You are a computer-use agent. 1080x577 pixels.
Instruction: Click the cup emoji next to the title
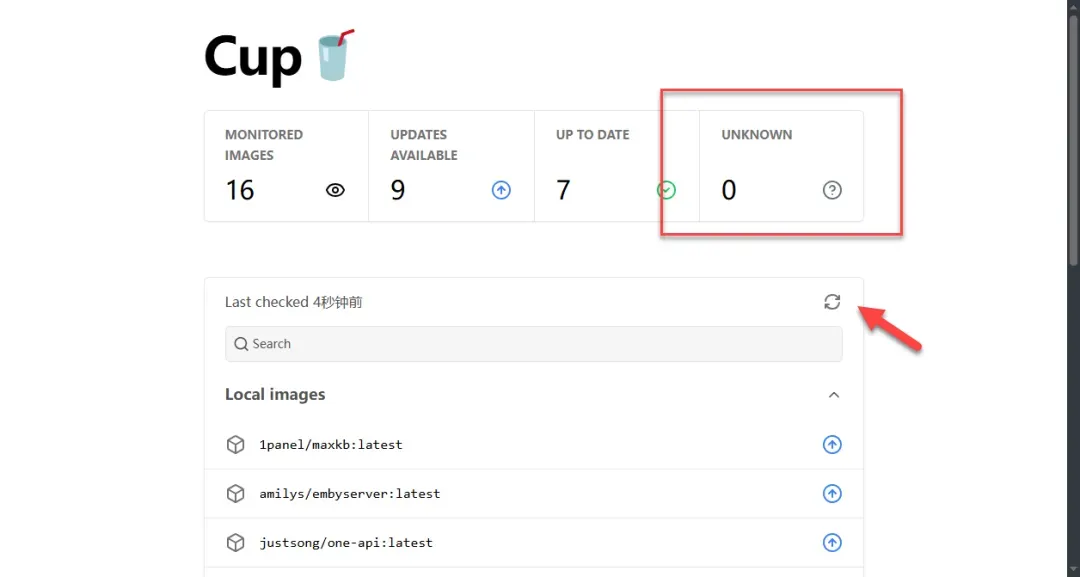(335, 55)
